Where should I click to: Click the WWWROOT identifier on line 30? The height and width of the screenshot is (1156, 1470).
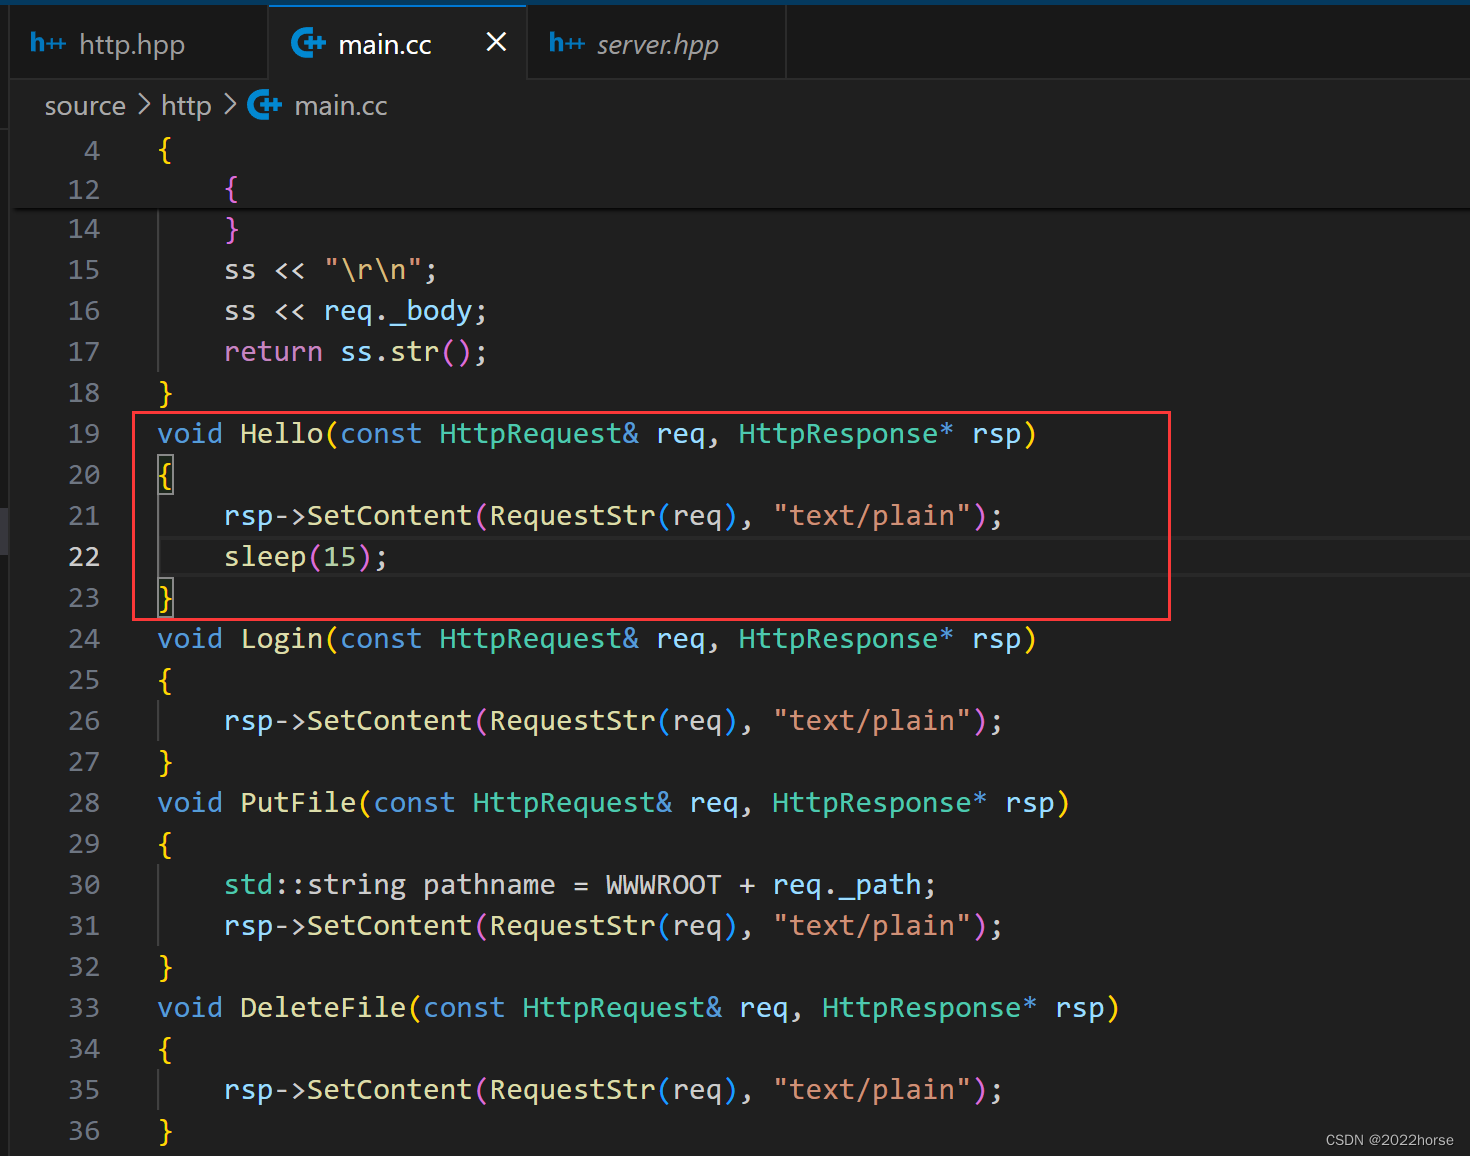pos(662,885)
